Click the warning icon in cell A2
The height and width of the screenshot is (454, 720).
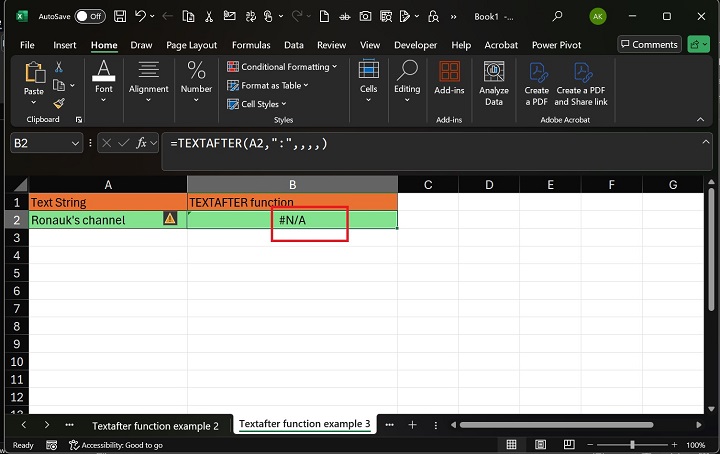coord(170,219)
